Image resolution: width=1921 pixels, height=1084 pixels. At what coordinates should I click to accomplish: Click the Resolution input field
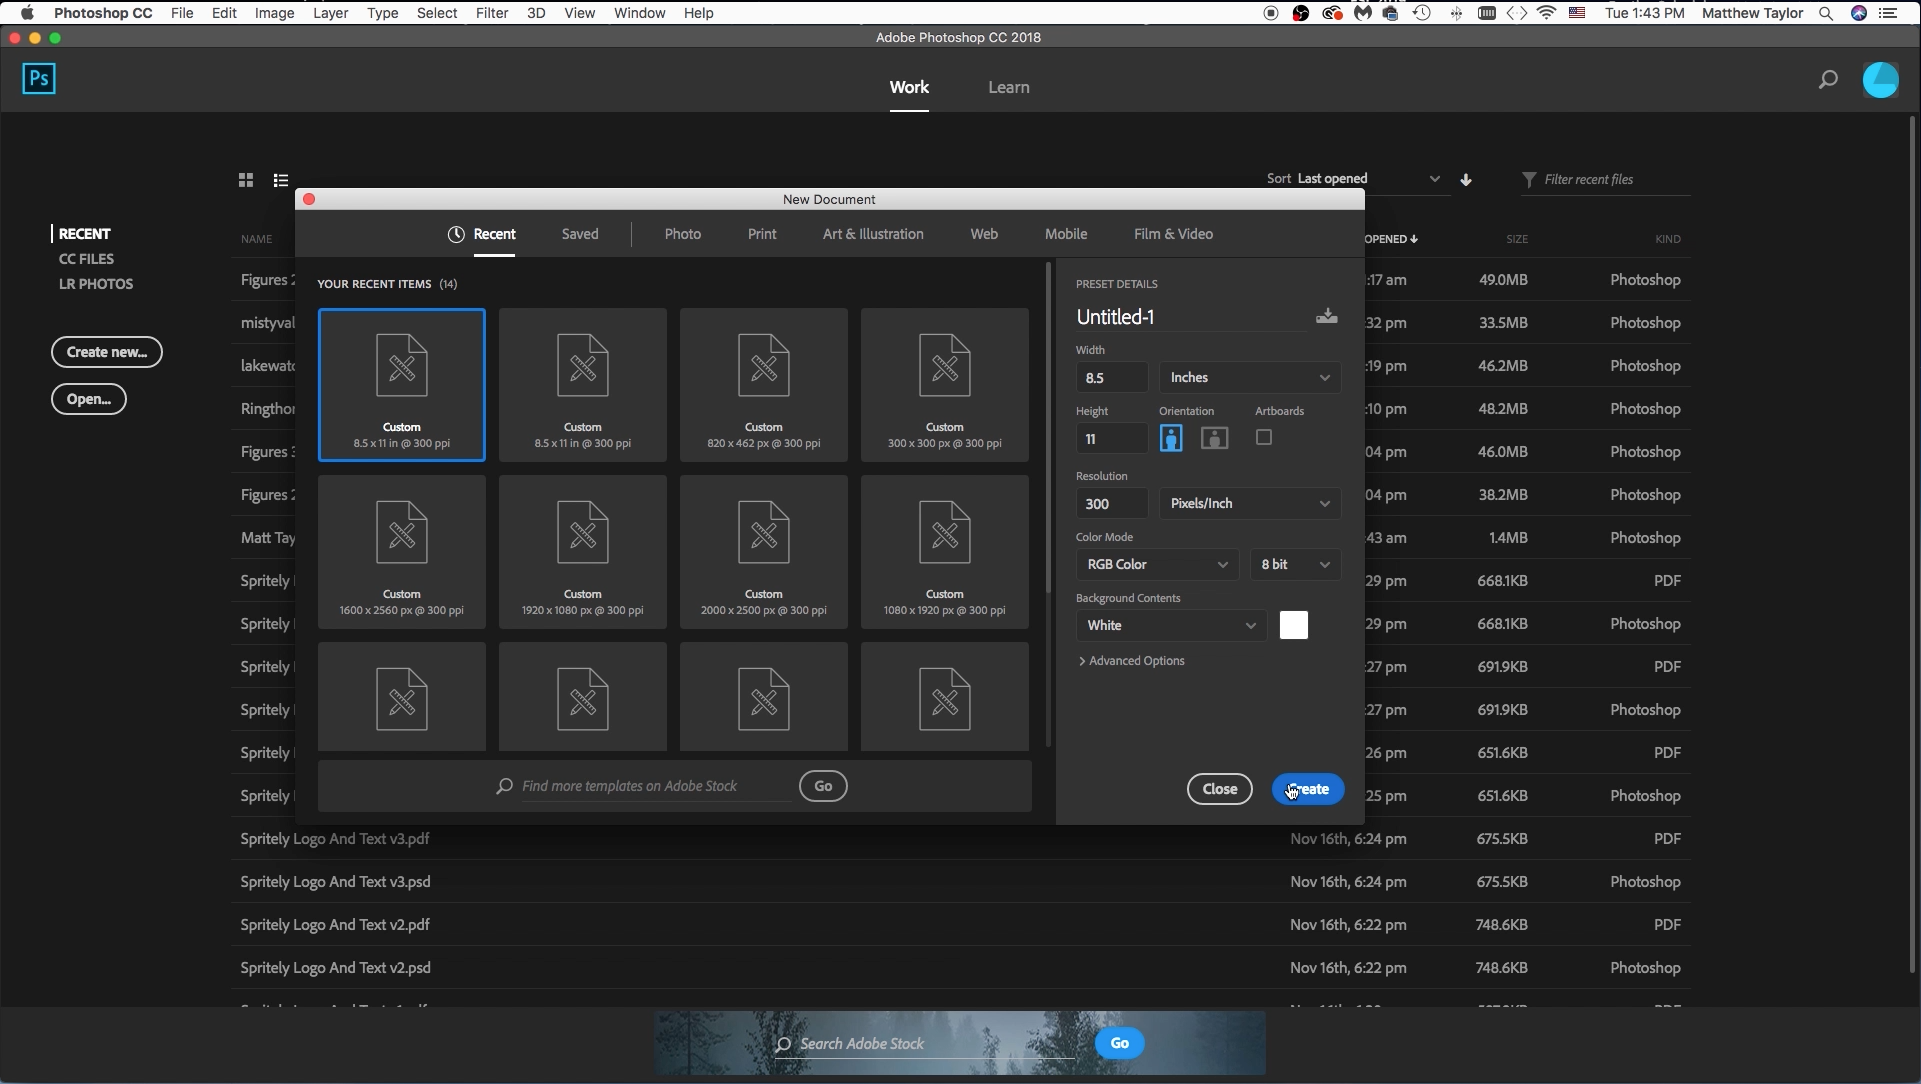point(1112,504)
